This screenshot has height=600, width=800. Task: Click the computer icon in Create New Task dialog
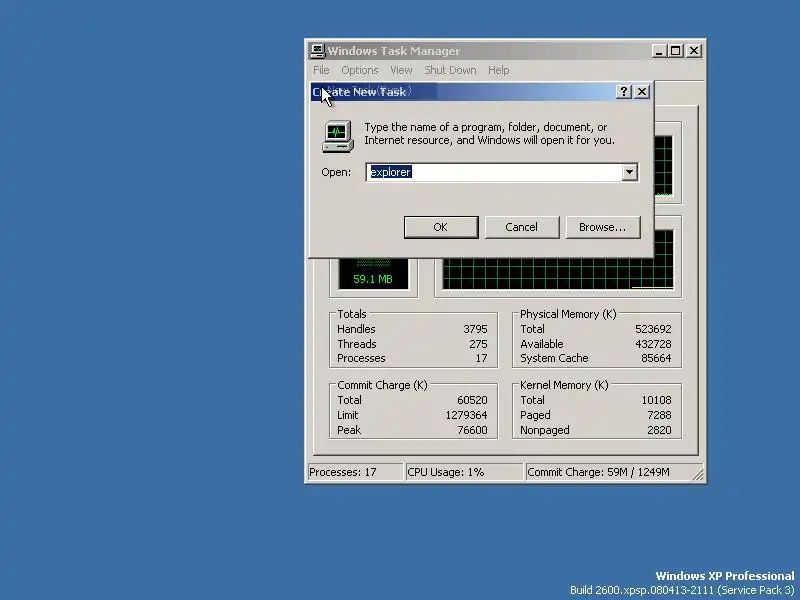(338, 136)
